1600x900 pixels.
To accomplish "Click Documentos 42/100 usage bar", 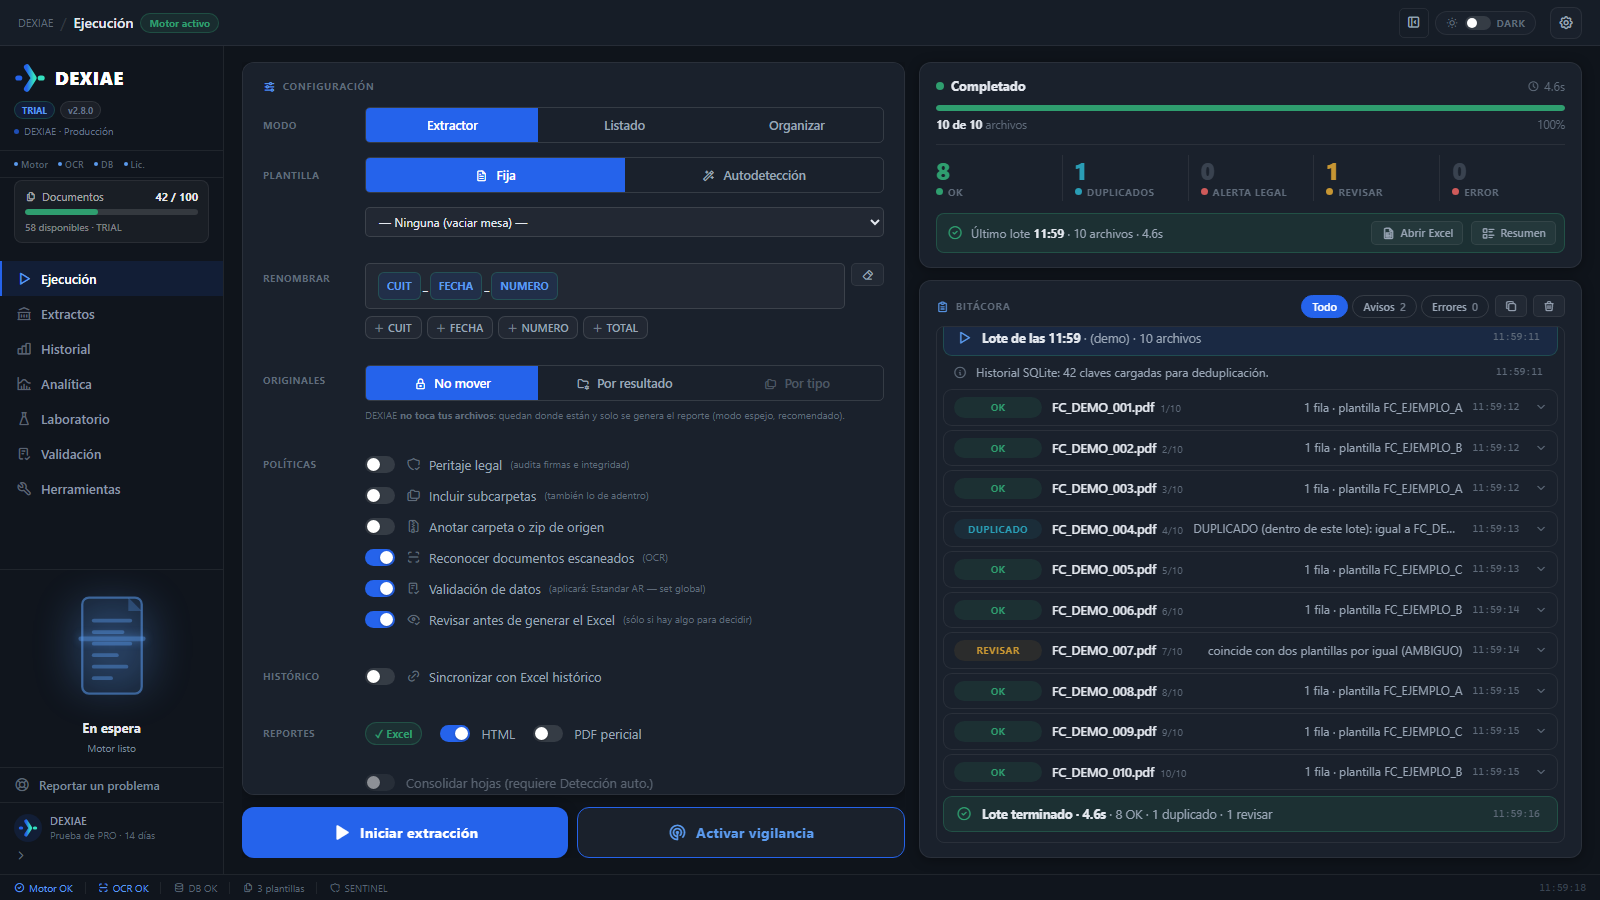I will [111, 212].
